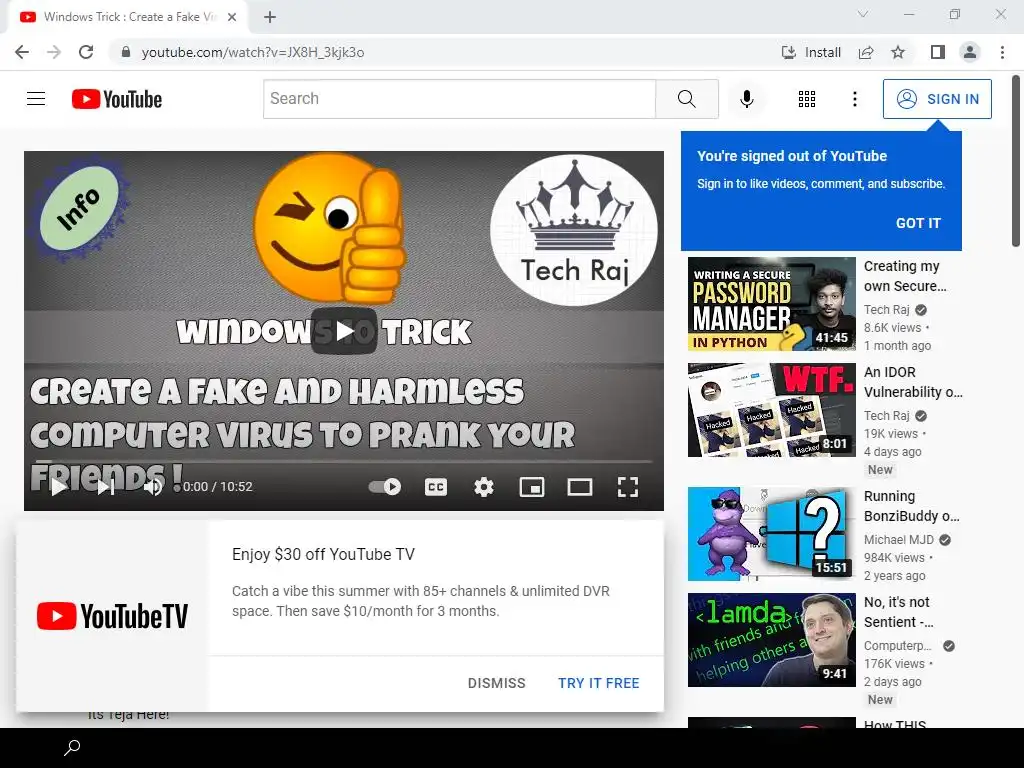
Task: Switch to theater mode
Action: (579, 487)
